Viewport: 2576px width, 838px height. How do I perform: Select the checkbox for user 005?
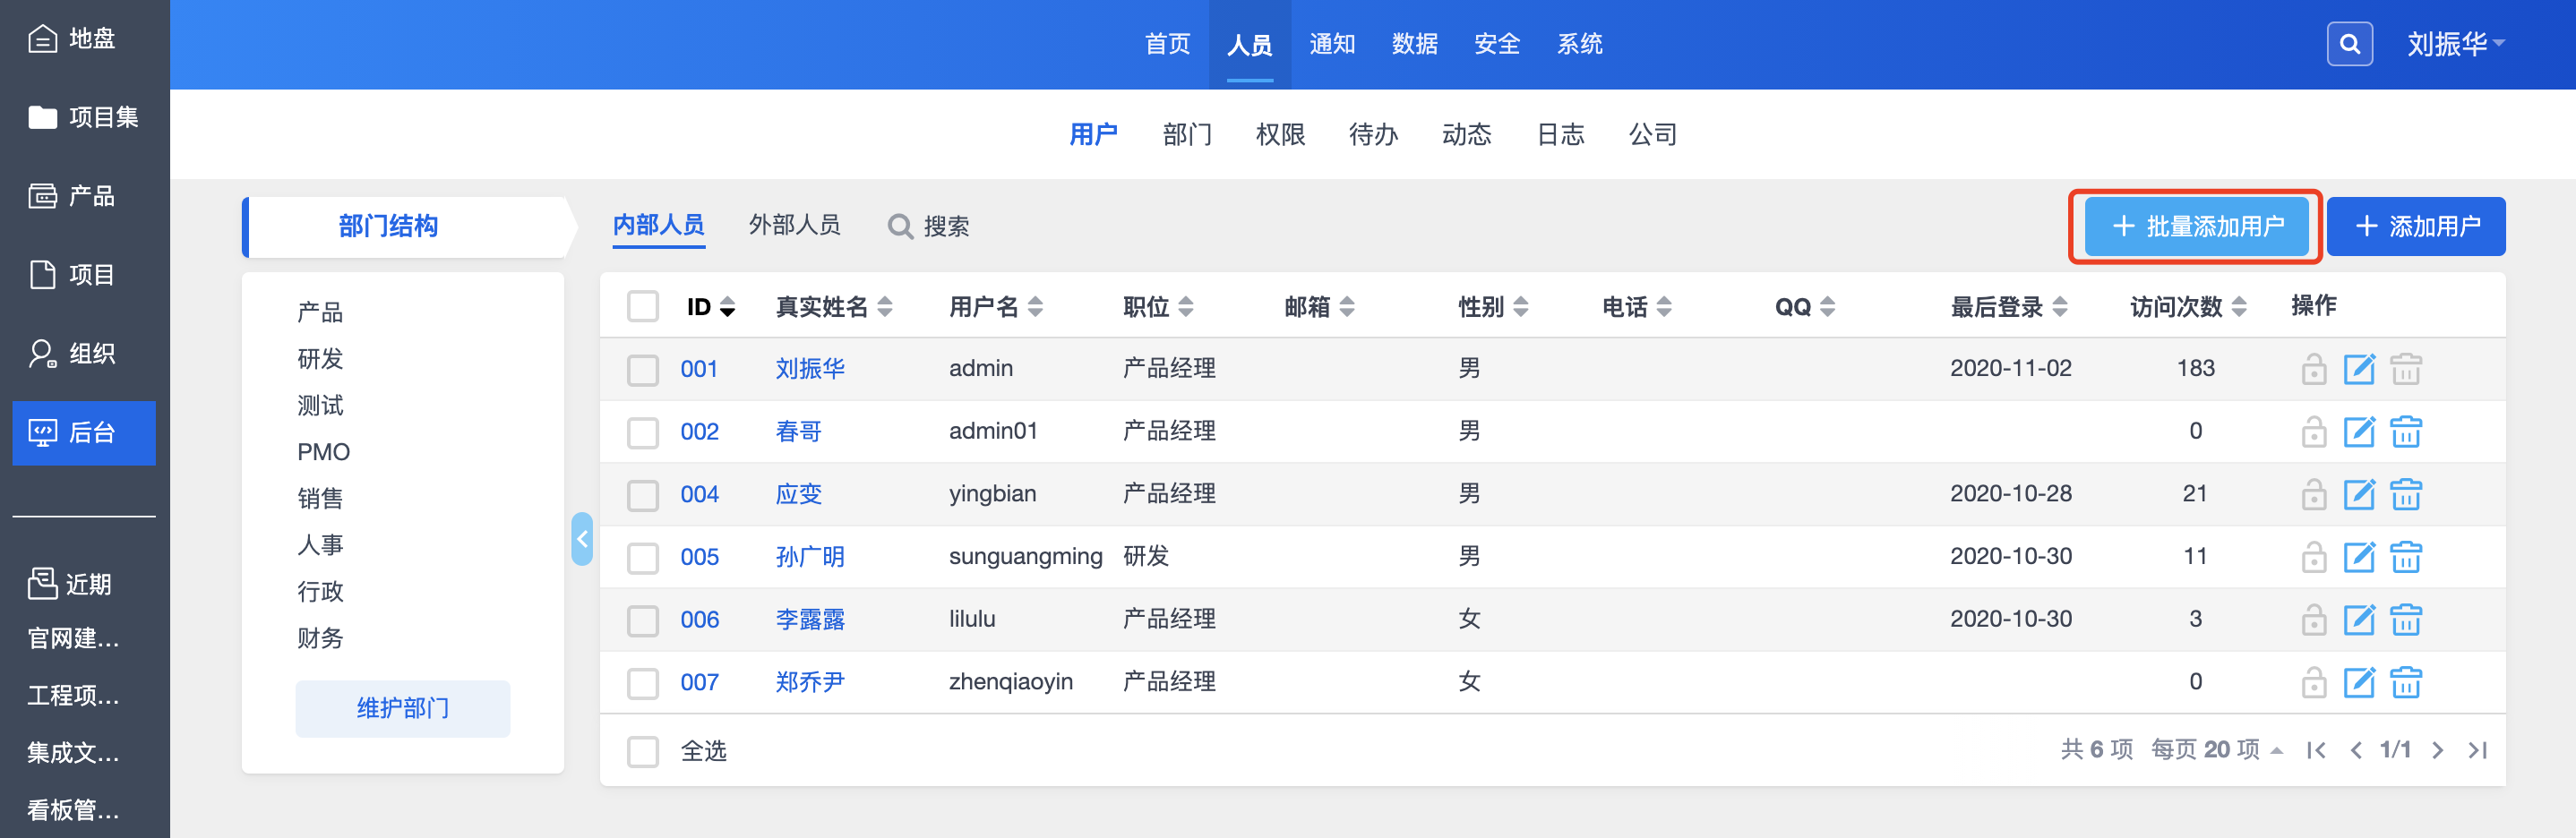[x=643, y=558]
